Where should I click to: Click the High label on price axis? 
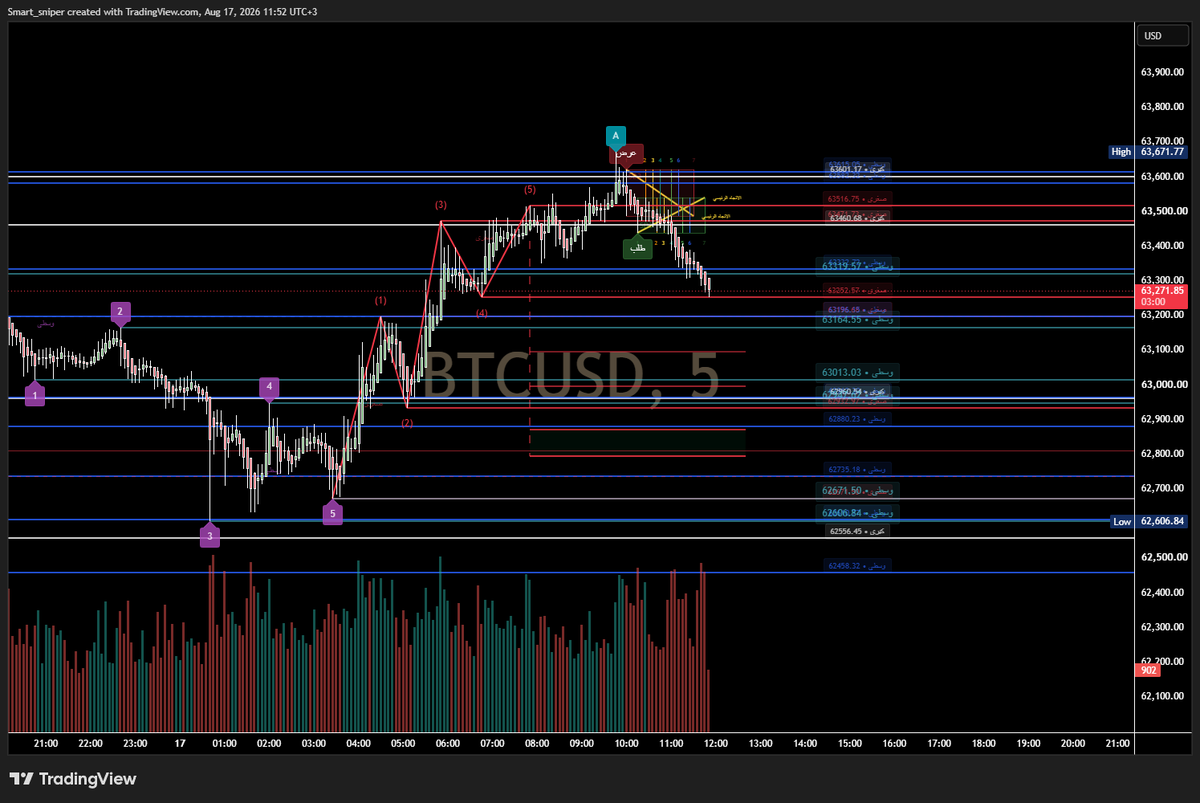[x=1121, y=152]
